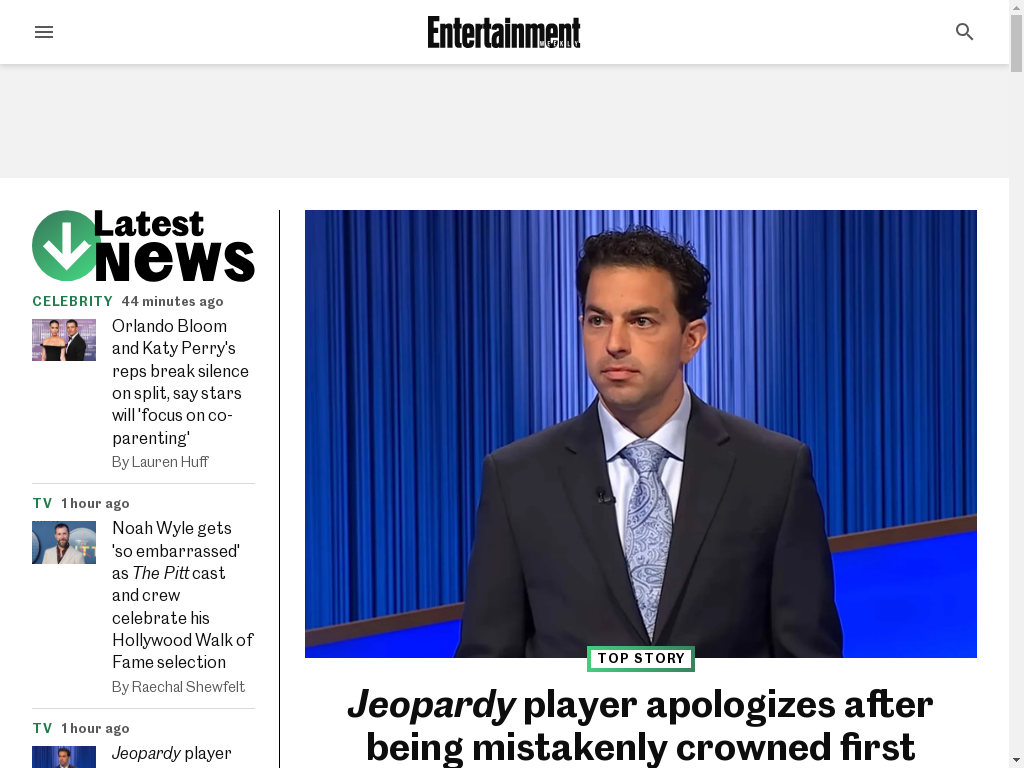The width and height of the screenshot is (1024, 768).
Task: Open Noah Wyle story thumbnail
Action: click(x=64, y=542)
